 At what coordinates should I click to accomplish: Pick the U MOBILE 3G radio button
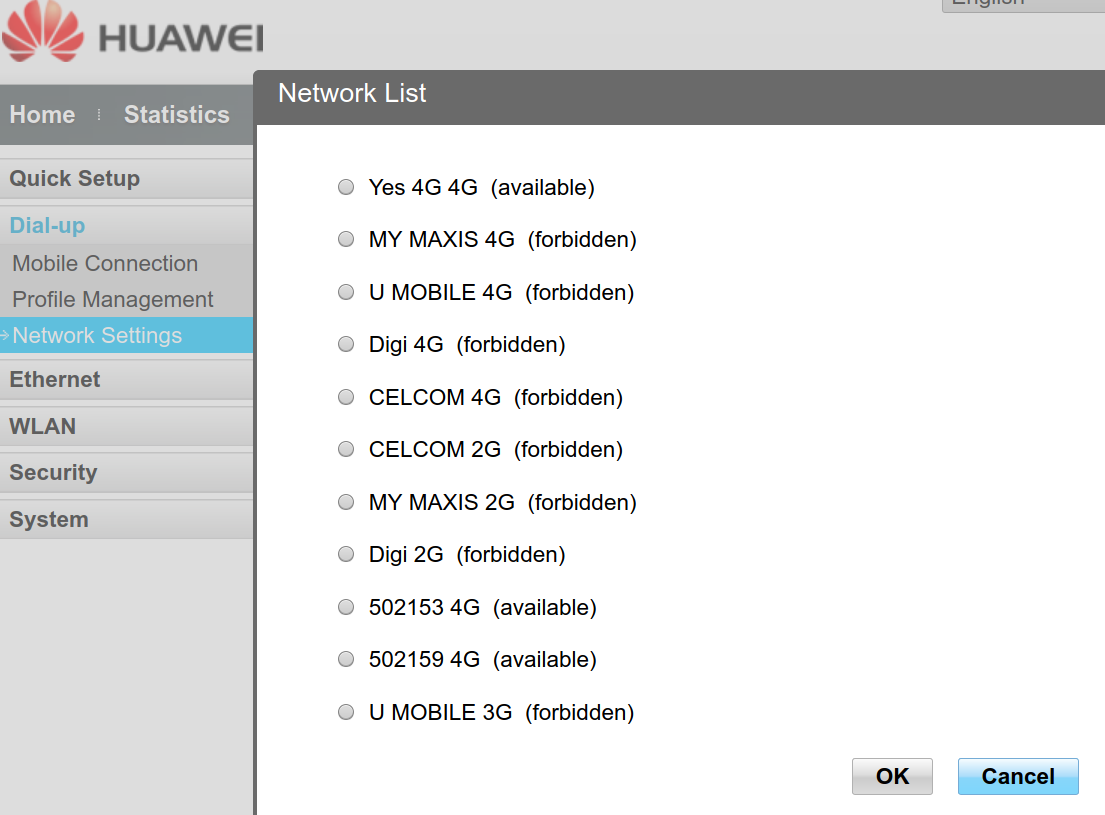(x=346, y=712)
